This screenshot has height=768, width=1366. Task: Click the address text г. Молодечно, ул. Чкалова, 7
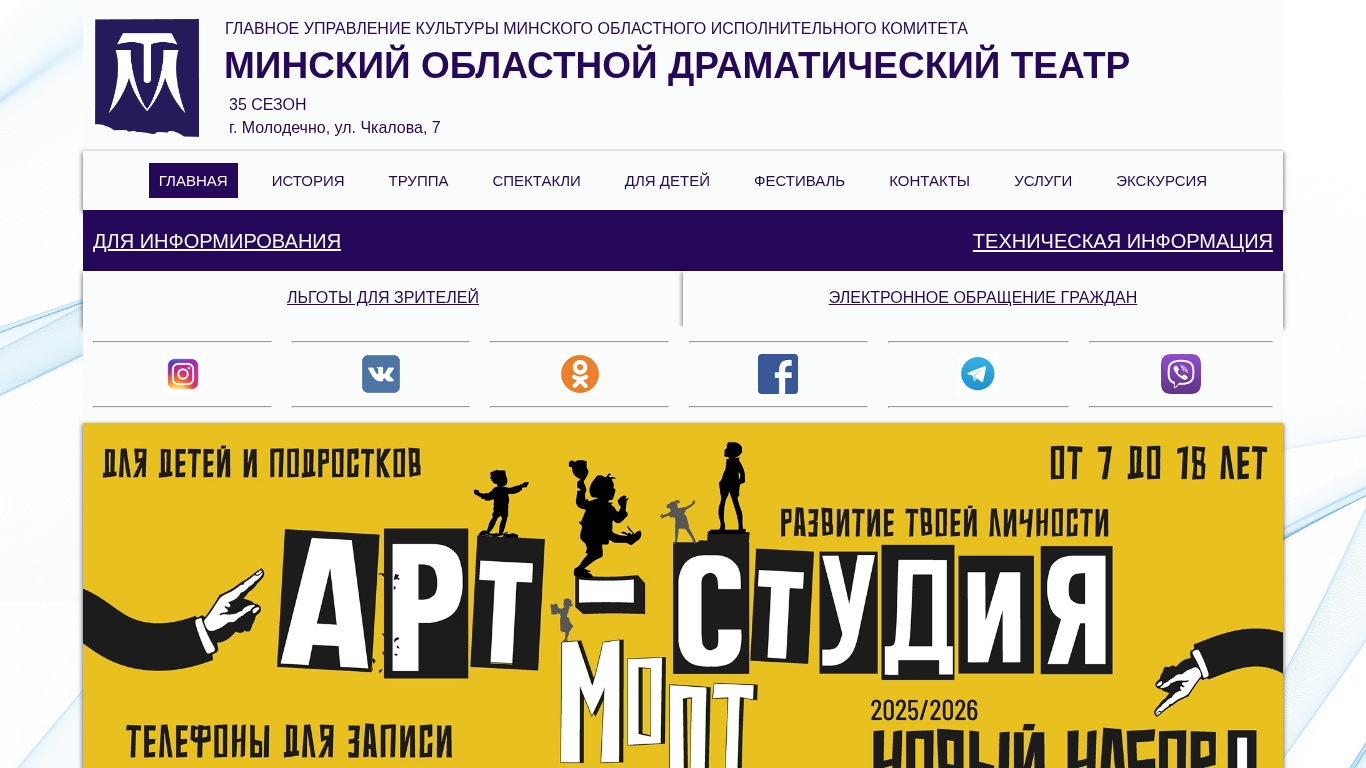pos(335,128)
